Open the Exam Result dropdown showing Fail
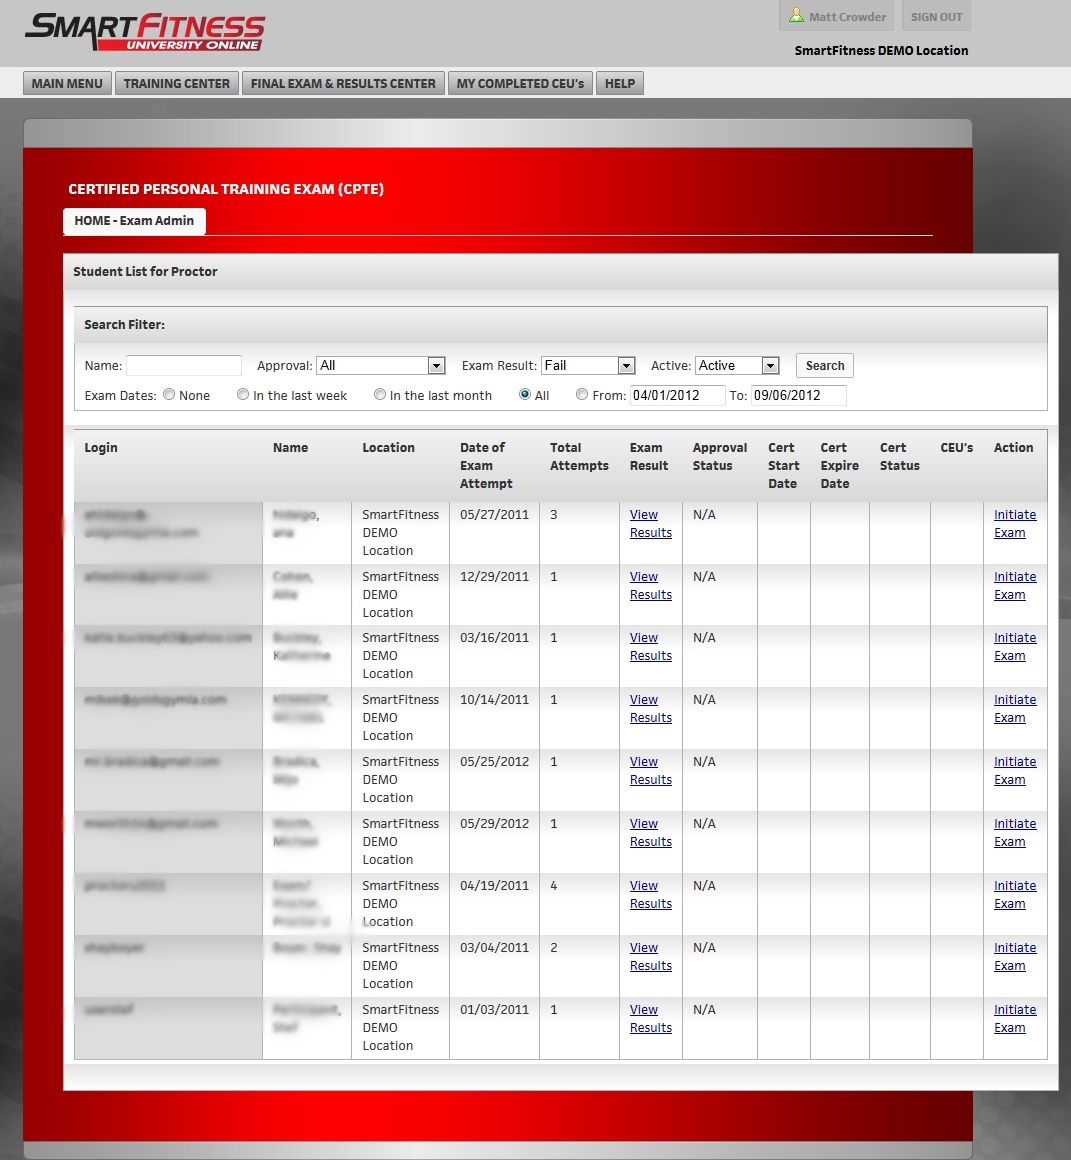The height and width of the screenshot is (1160, 1071). click(x=588, y=365)
